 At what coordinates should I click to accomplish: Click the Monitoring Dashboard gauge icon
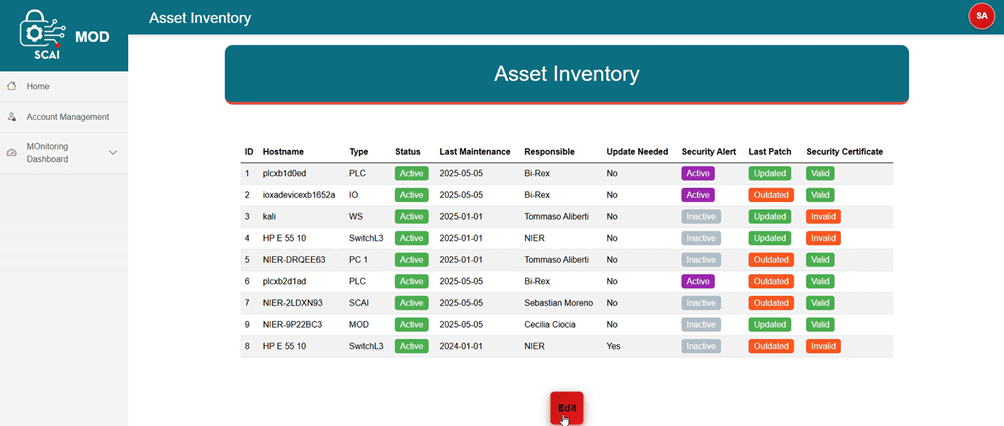click(11, 152)
